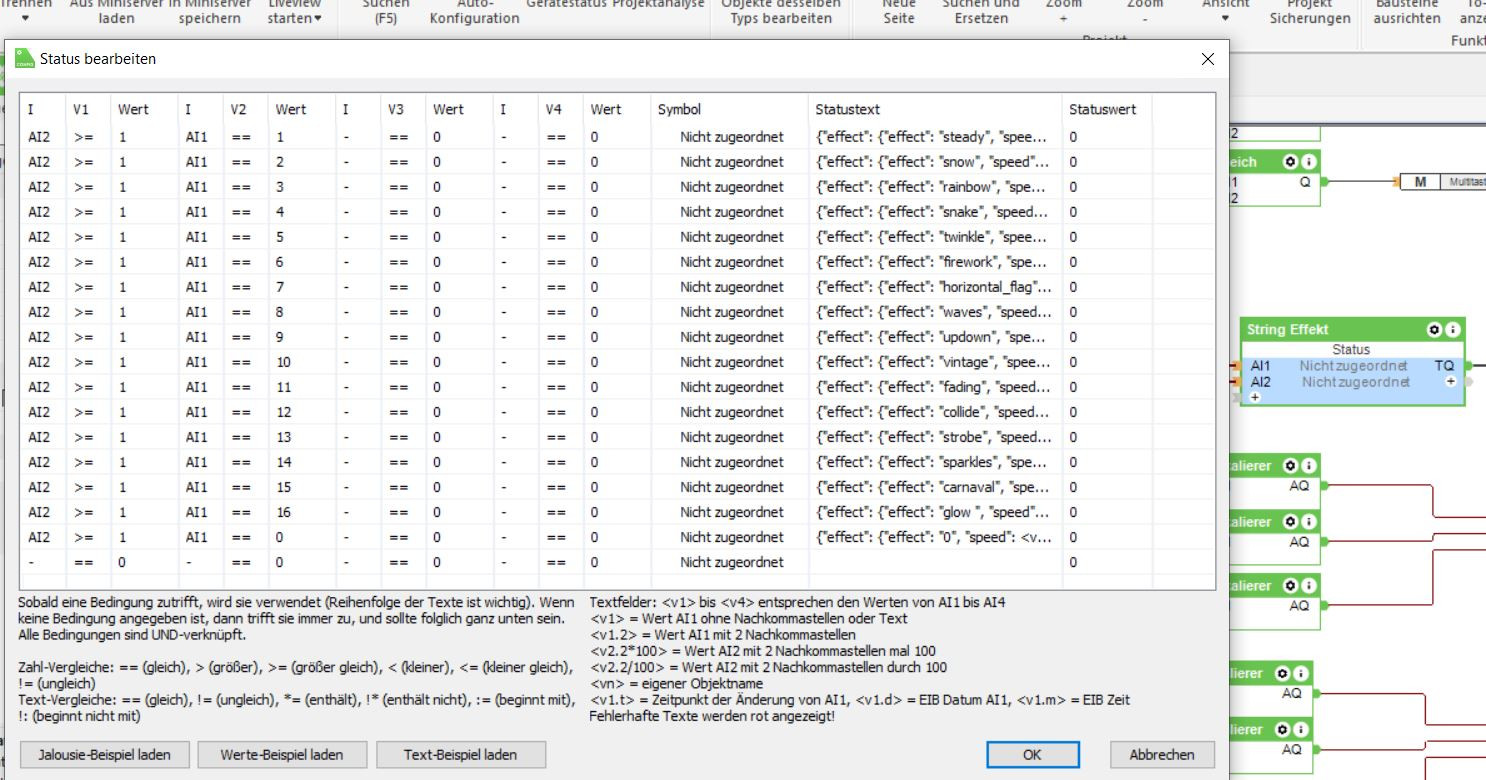This screenshot has height=780, width=1486.
Task: Click In Miniserver speichern
Action: point(209,12)
